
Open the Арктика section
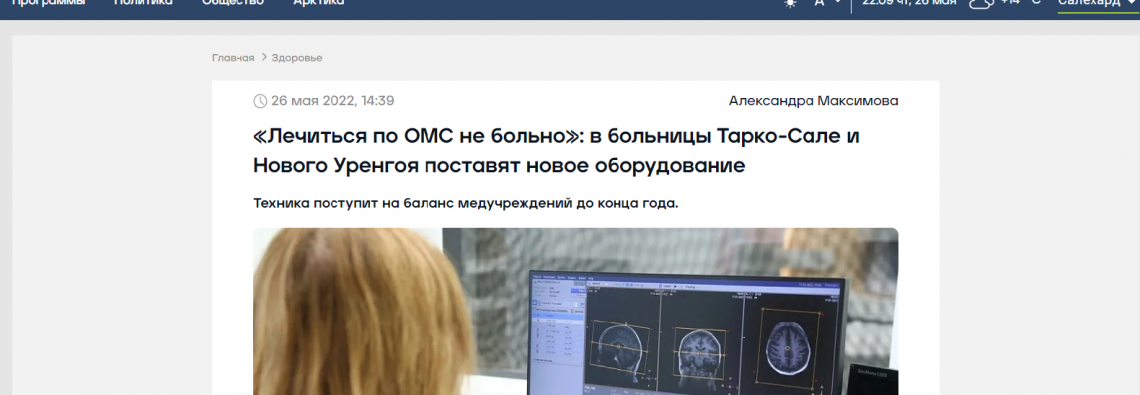tap(318, 2)
